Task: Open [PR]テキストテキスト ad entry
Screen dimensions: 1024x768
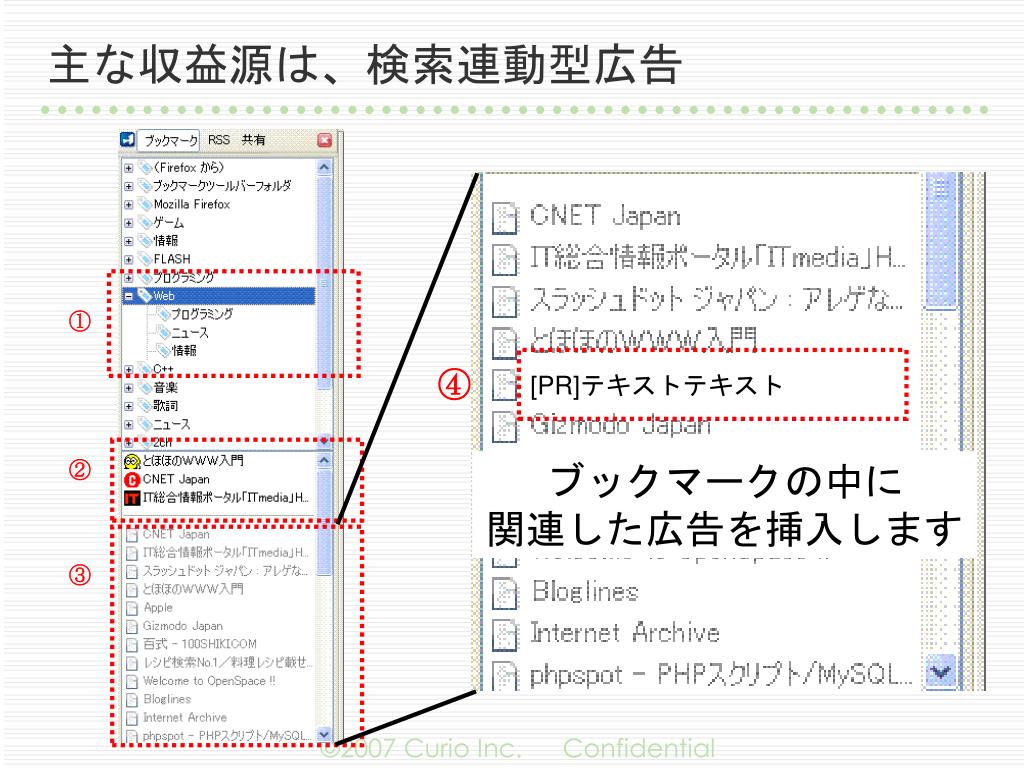Action: (656, 385)
